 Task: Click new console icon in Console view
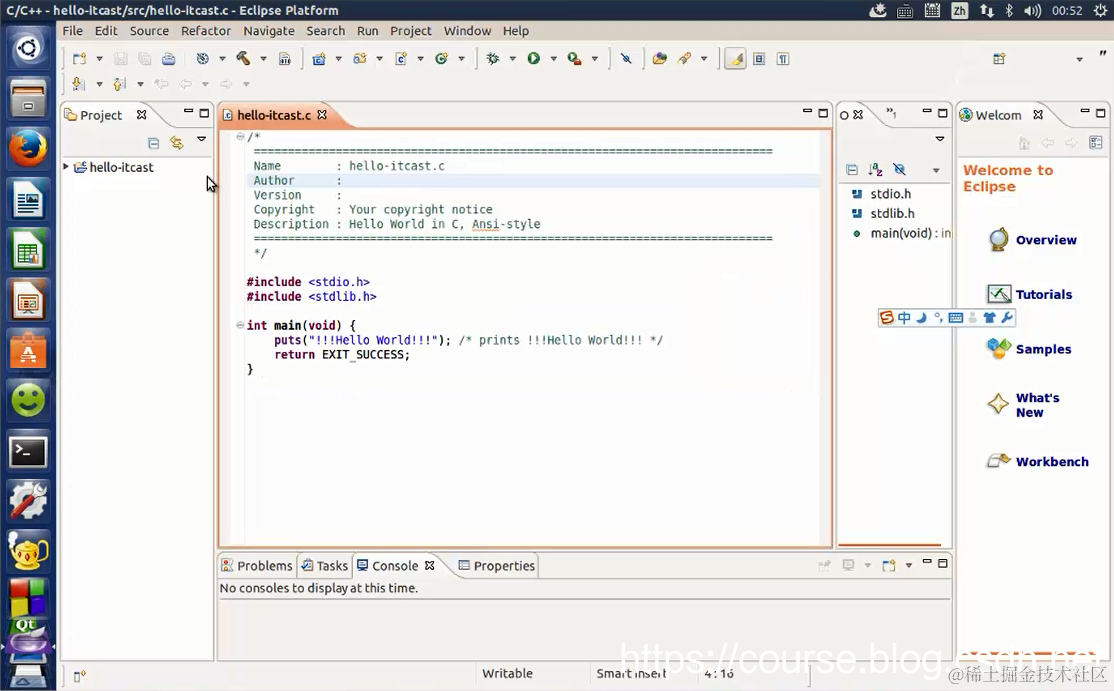[x=889, y=565]
